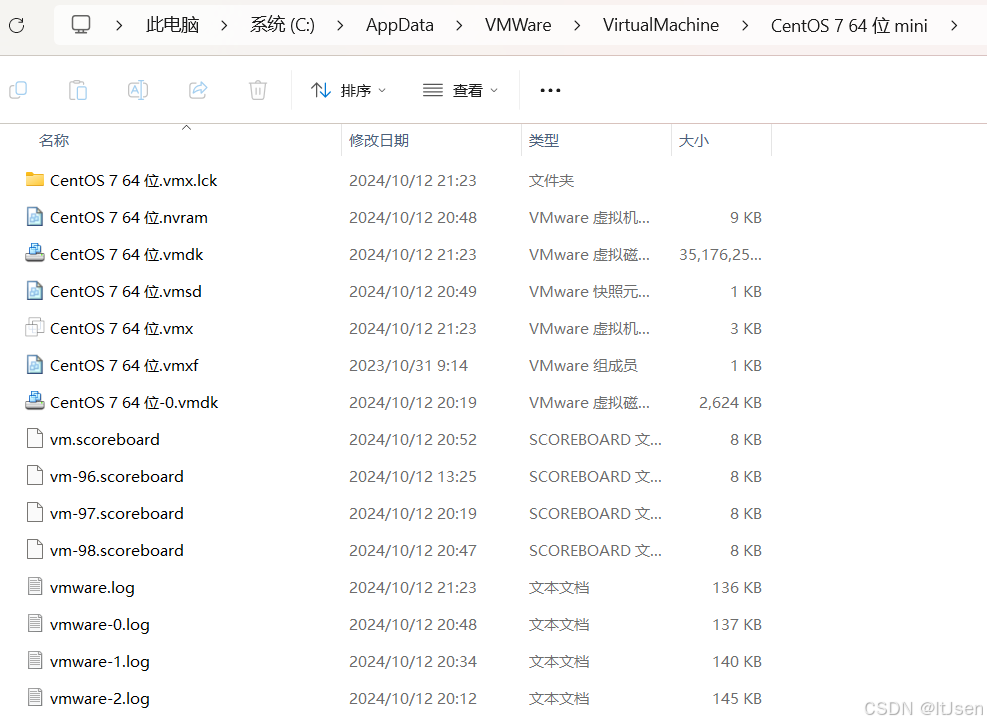Expand chevron after AppData in breadcrumb
This screenshot has width=987, height=726.
pyautogui.click(x=459, y=25)
